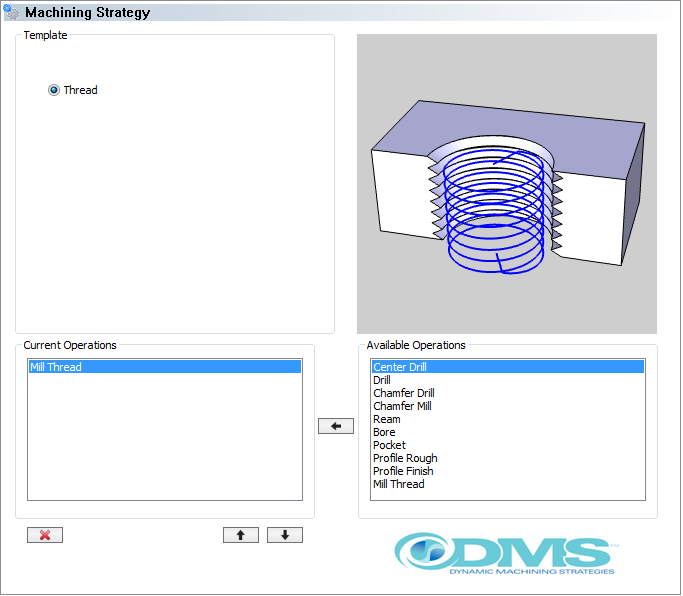The height and width of the screenshot is (596, 683).
Task: Move selected operation down
Action: pyautogui.click(x=285, y=535)
